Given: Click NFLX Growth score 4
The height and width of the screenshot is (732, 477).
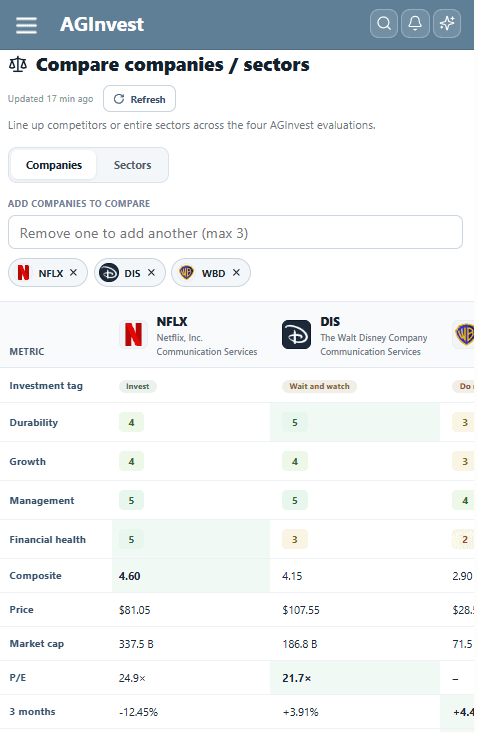Looking at the screenshot, I should click(131, 462).
